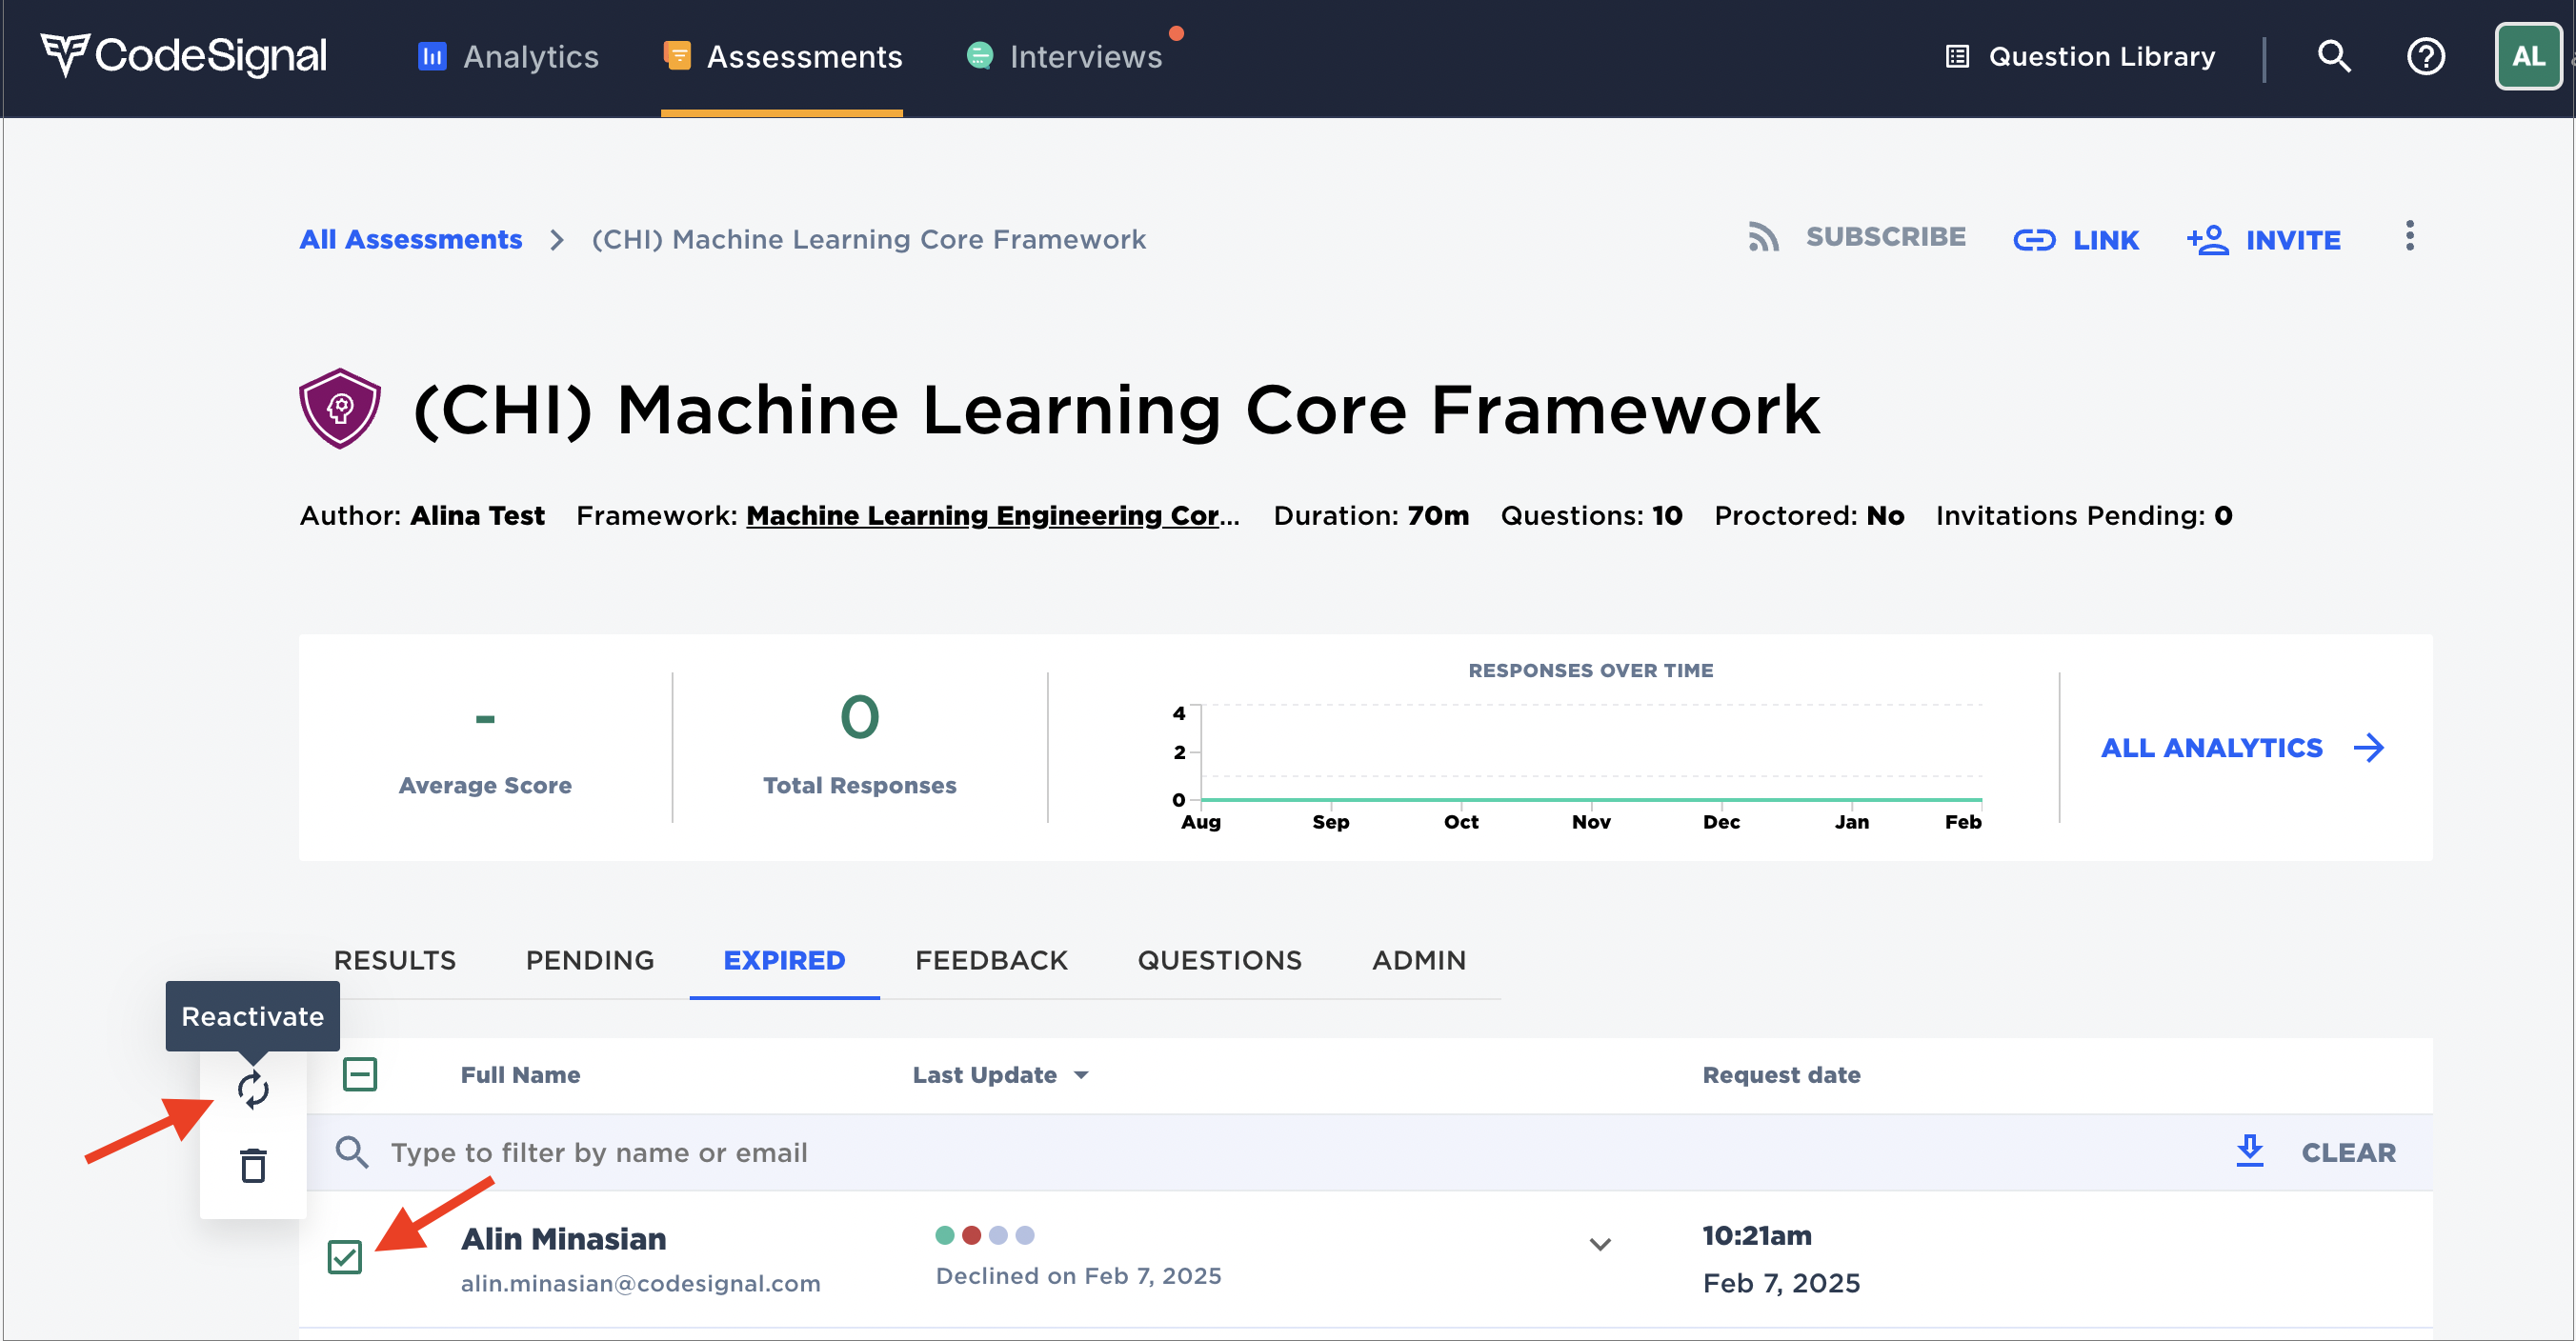The image size is (2576, 1341).
Task: Open the Interviews section
Action: tap(1064, 57)
